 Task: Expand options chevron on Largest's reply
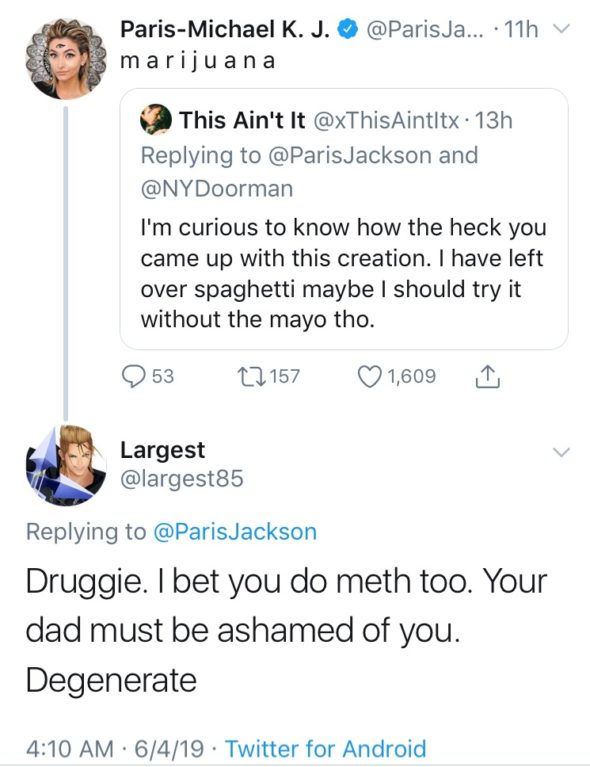[561, 452]
